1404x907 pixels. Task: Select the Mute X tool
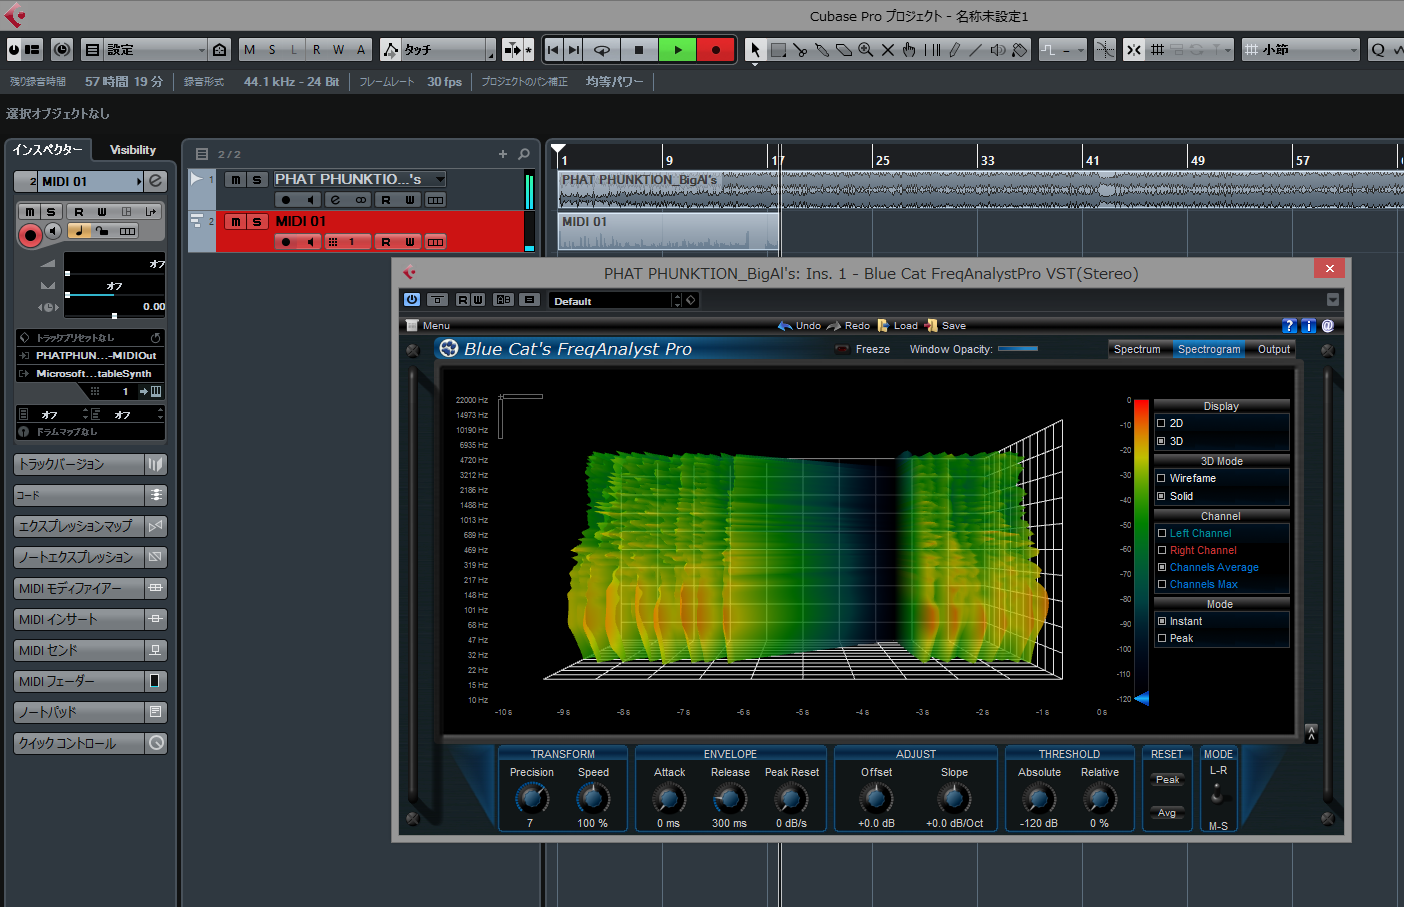pyautogui.click(x=888, y=49)
